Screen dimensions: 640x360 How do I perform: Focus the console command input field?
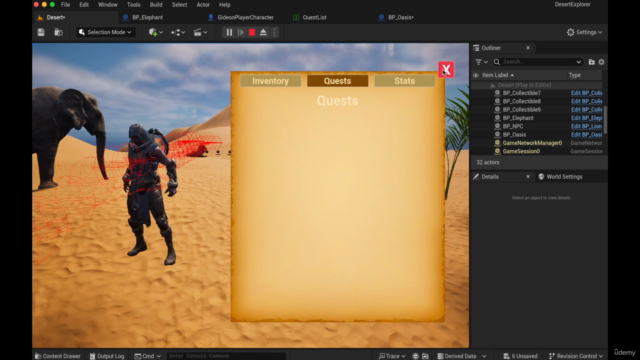click(226, 356)
